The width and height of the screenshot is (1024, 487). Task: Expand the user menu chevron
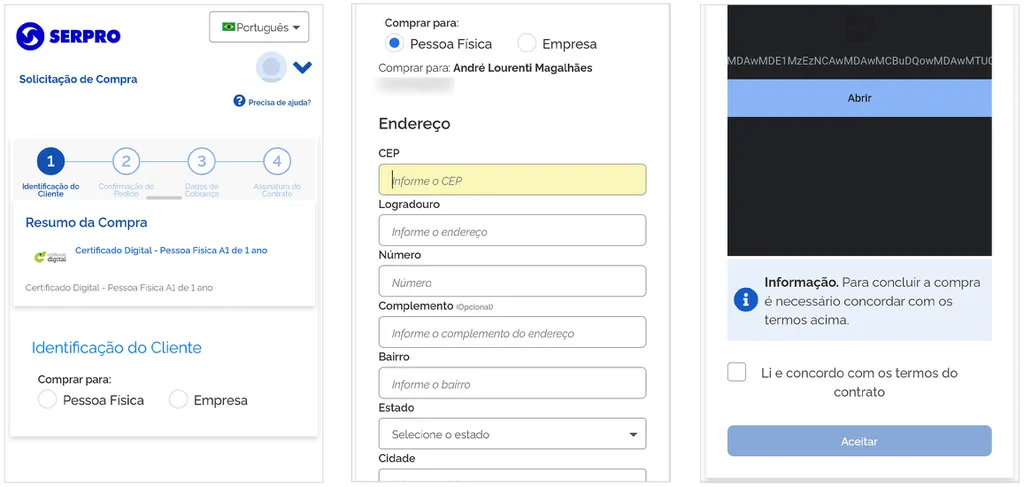(302, 67)
